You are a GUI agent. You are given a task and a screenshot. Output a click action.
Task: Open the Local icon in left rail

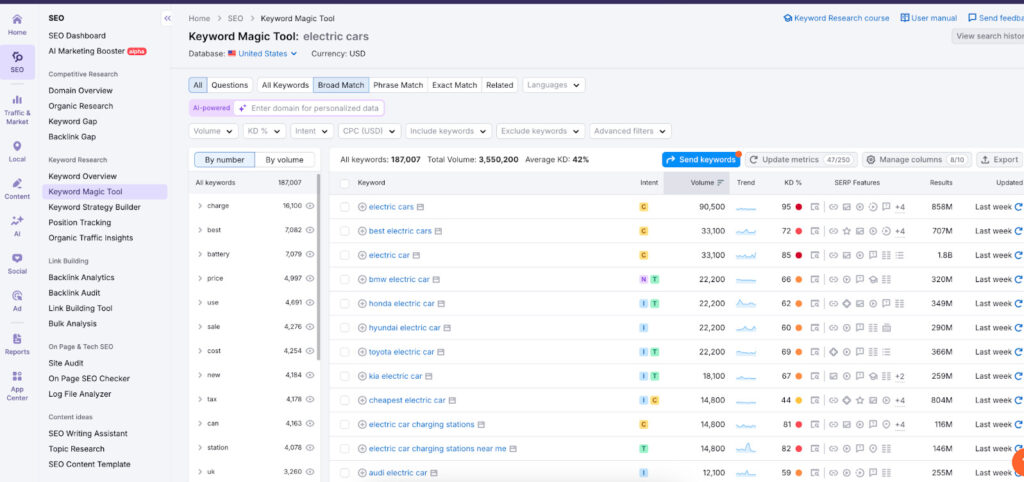(17, 151)
